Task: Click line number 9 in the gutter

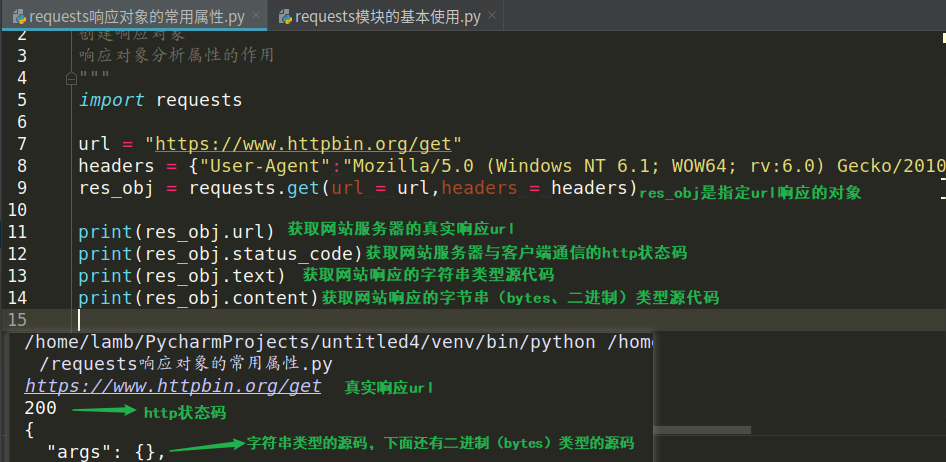Action: 22,188
